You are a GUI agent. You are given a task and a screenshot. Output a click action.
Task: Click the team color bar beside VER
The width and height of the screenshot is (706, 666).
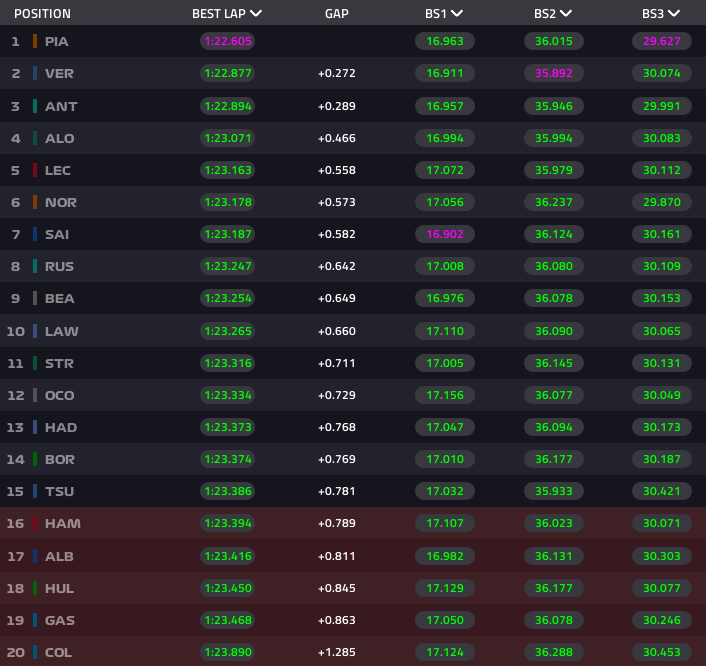(x=35, y=73)
